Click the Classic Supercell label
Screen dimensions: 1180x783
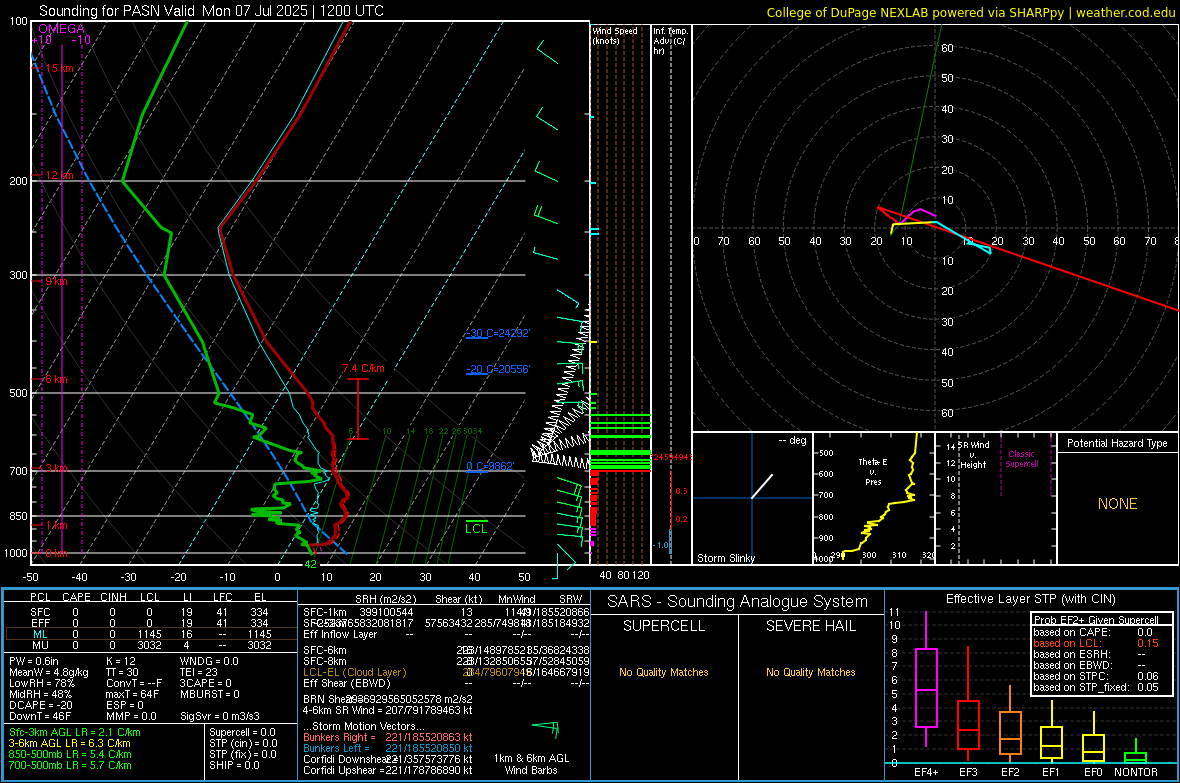[1022, 459]
